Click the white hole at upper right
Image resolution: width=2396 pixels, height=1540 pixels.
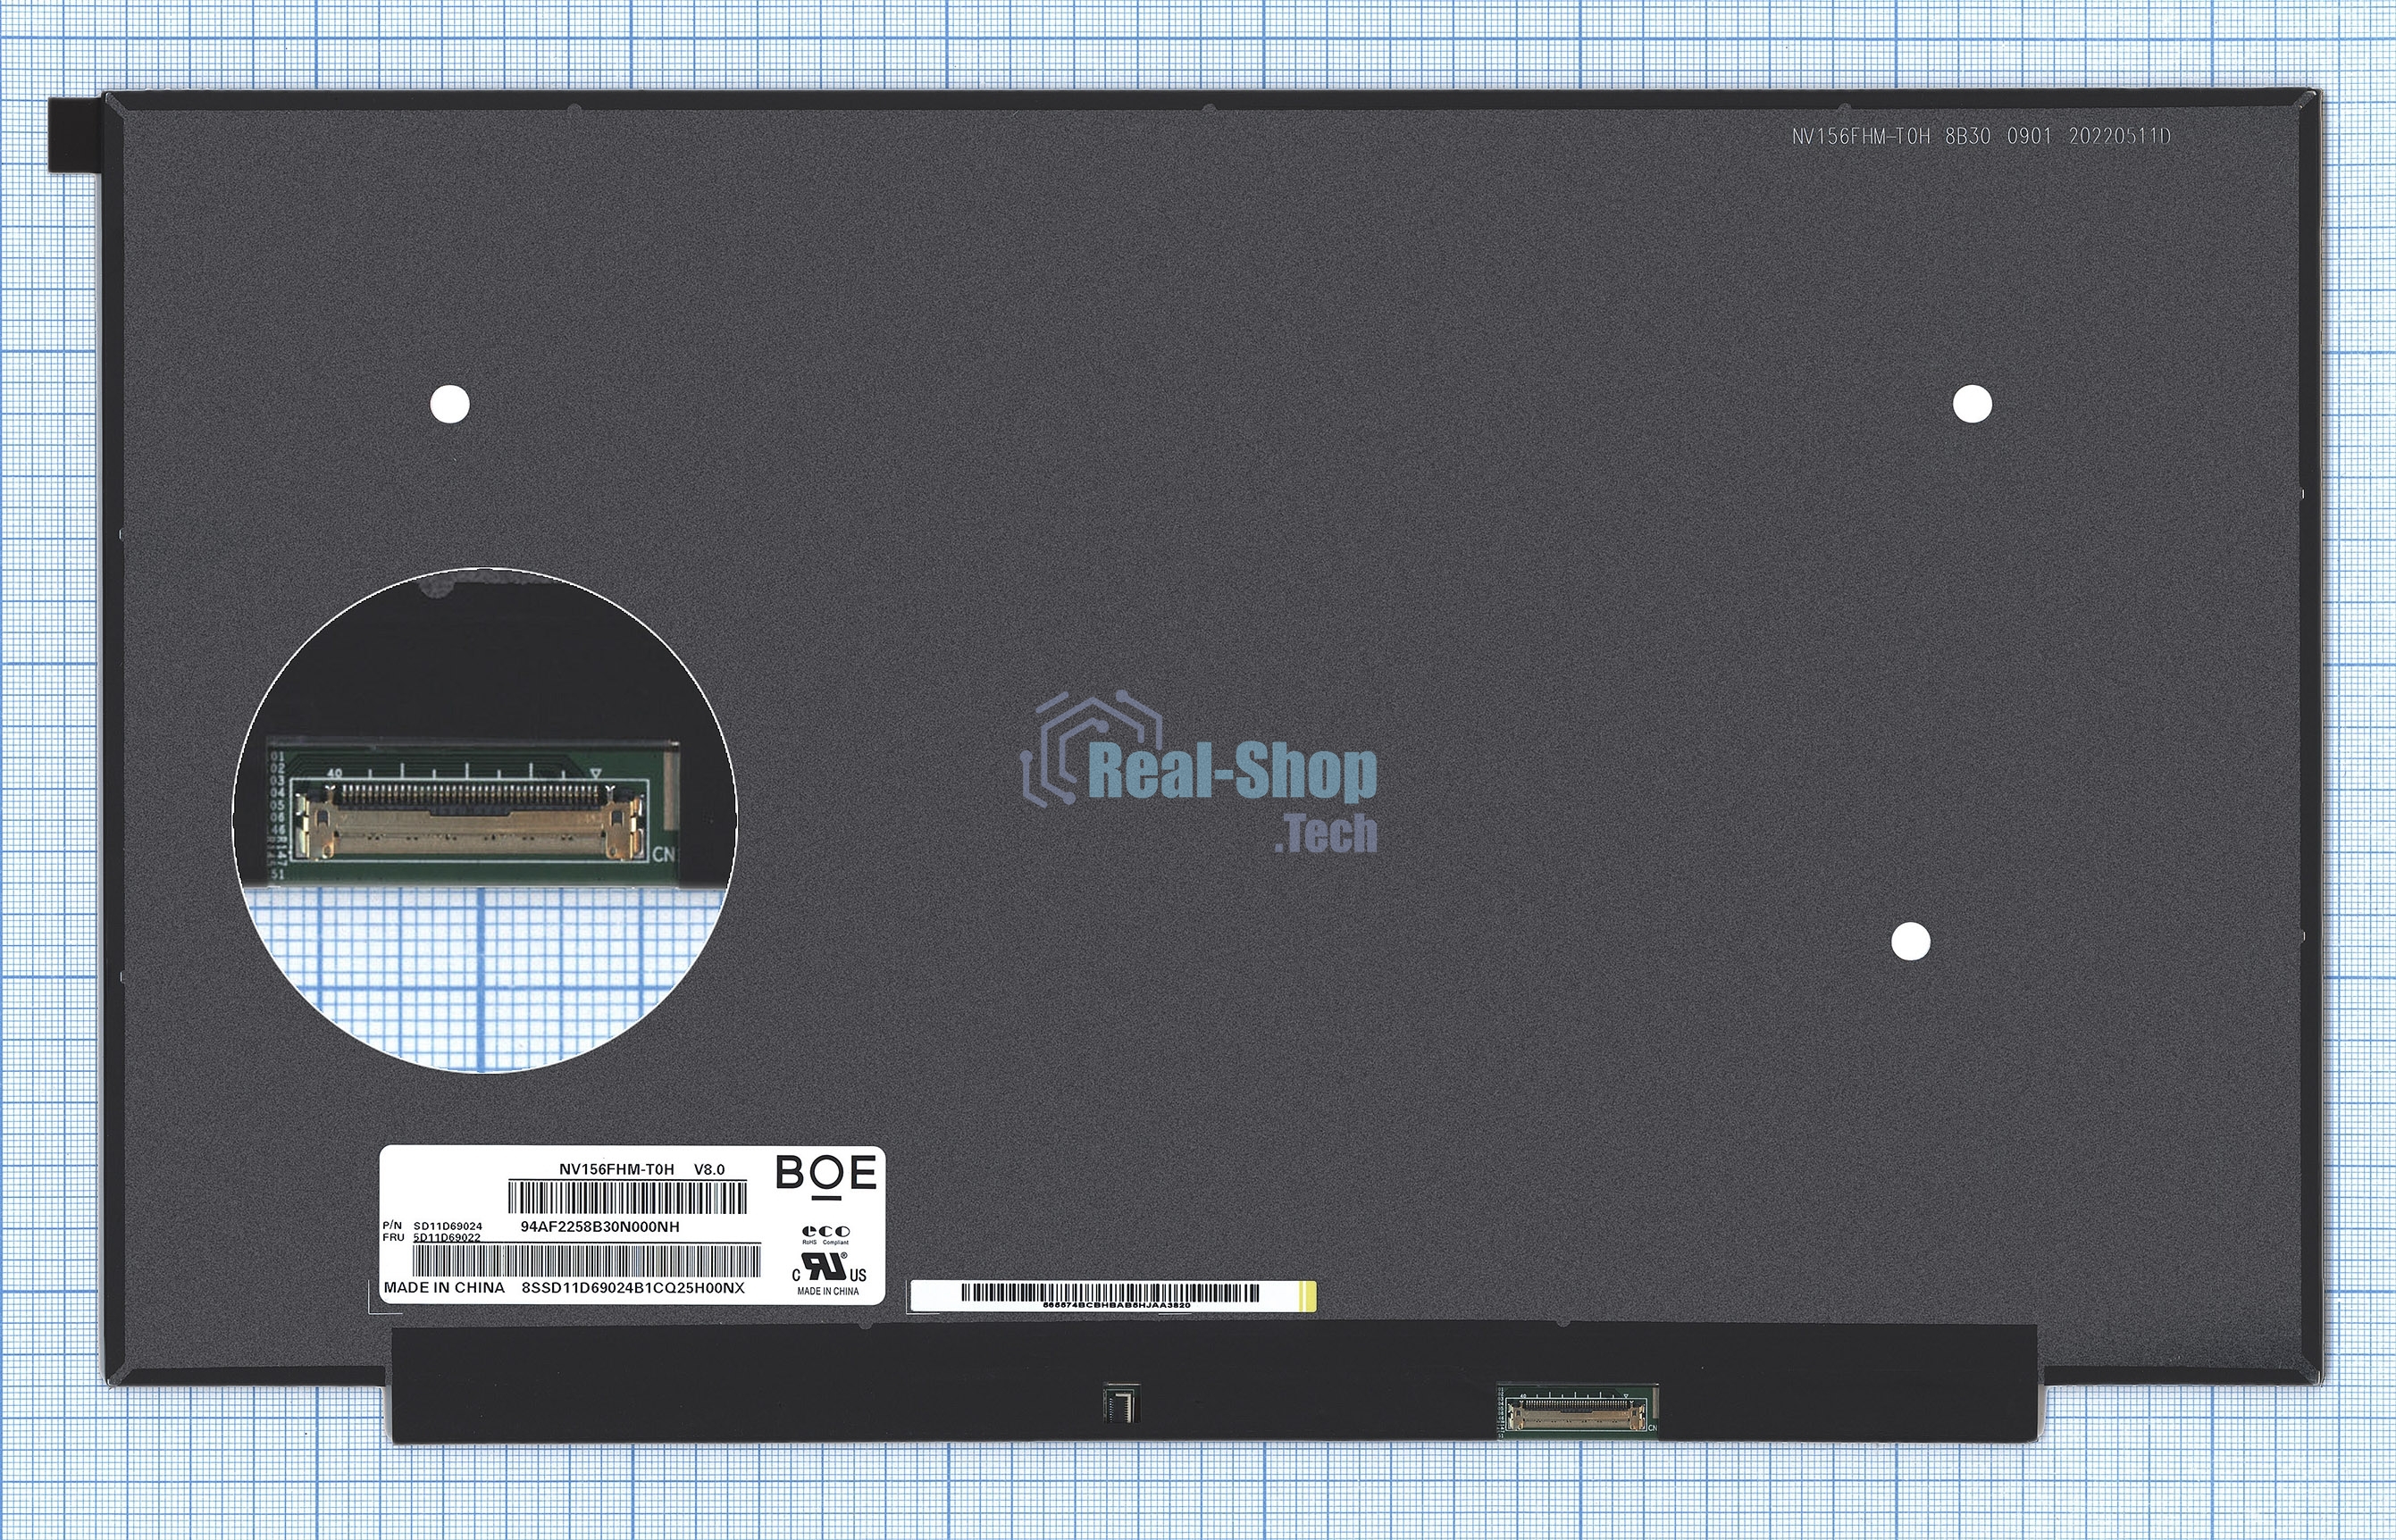1972,404
